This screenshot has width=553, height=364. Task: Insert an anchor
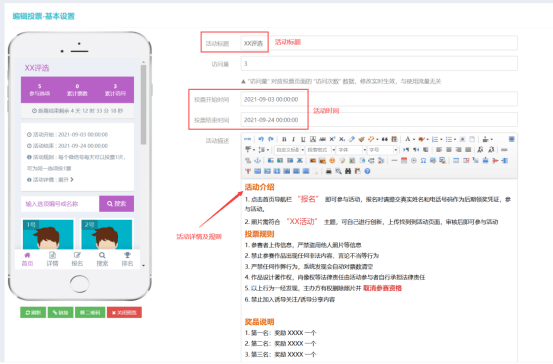(257, 160)
